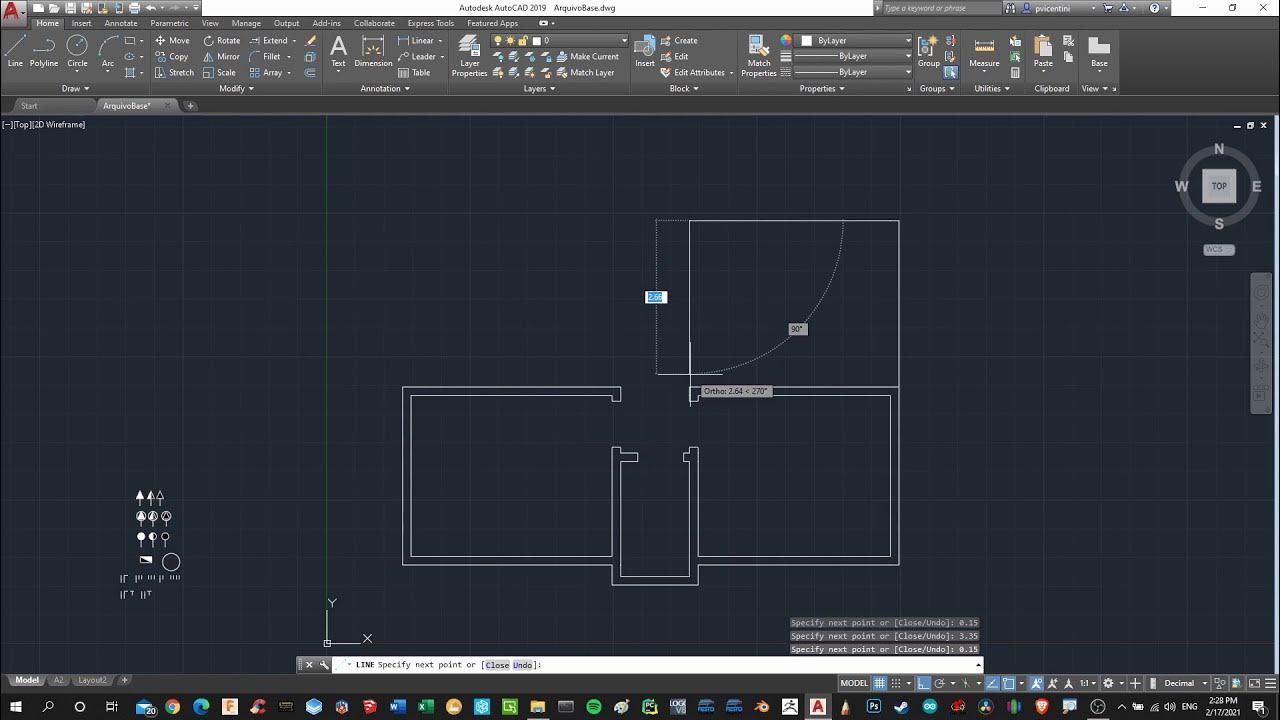Toggle drawing grid display in status bar
The image size is (1280, 720).
point(880,683)
